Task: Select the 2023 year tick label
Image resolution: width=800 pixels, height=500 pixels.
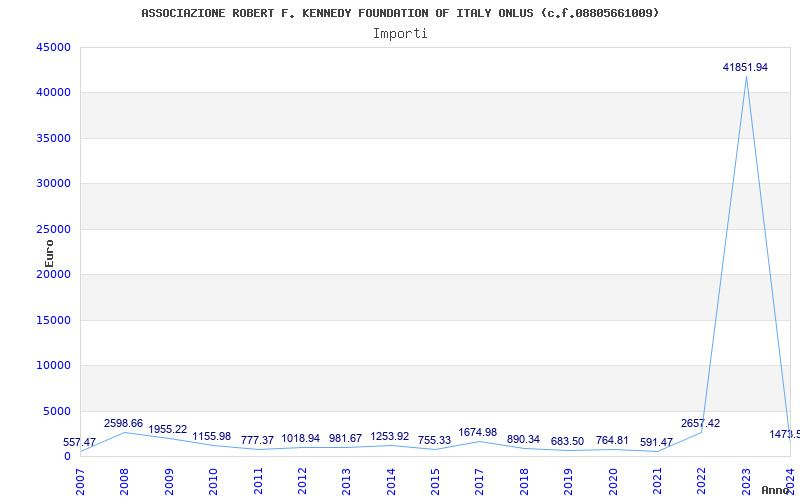Action: [x=746, y=482]
